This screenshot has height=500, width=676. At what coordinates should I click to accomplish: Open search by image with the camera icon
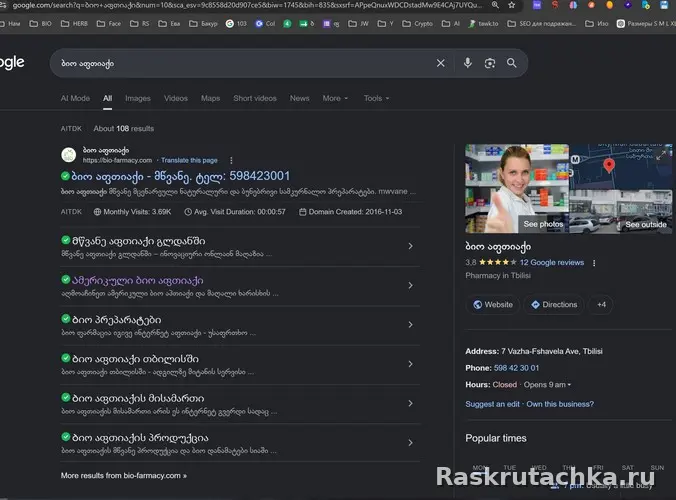click(490, 63)
